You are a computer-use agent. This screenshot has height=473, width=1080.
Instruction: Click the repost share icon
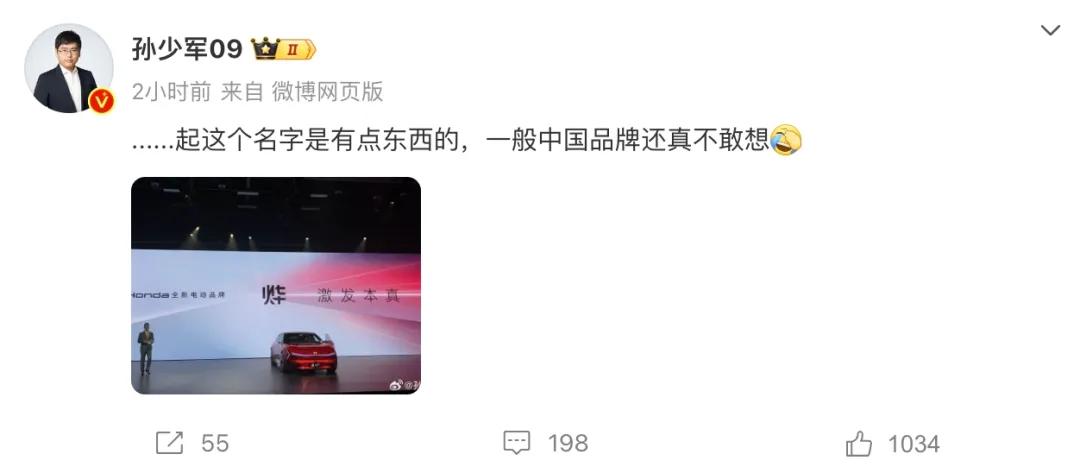tap(169, 443)
